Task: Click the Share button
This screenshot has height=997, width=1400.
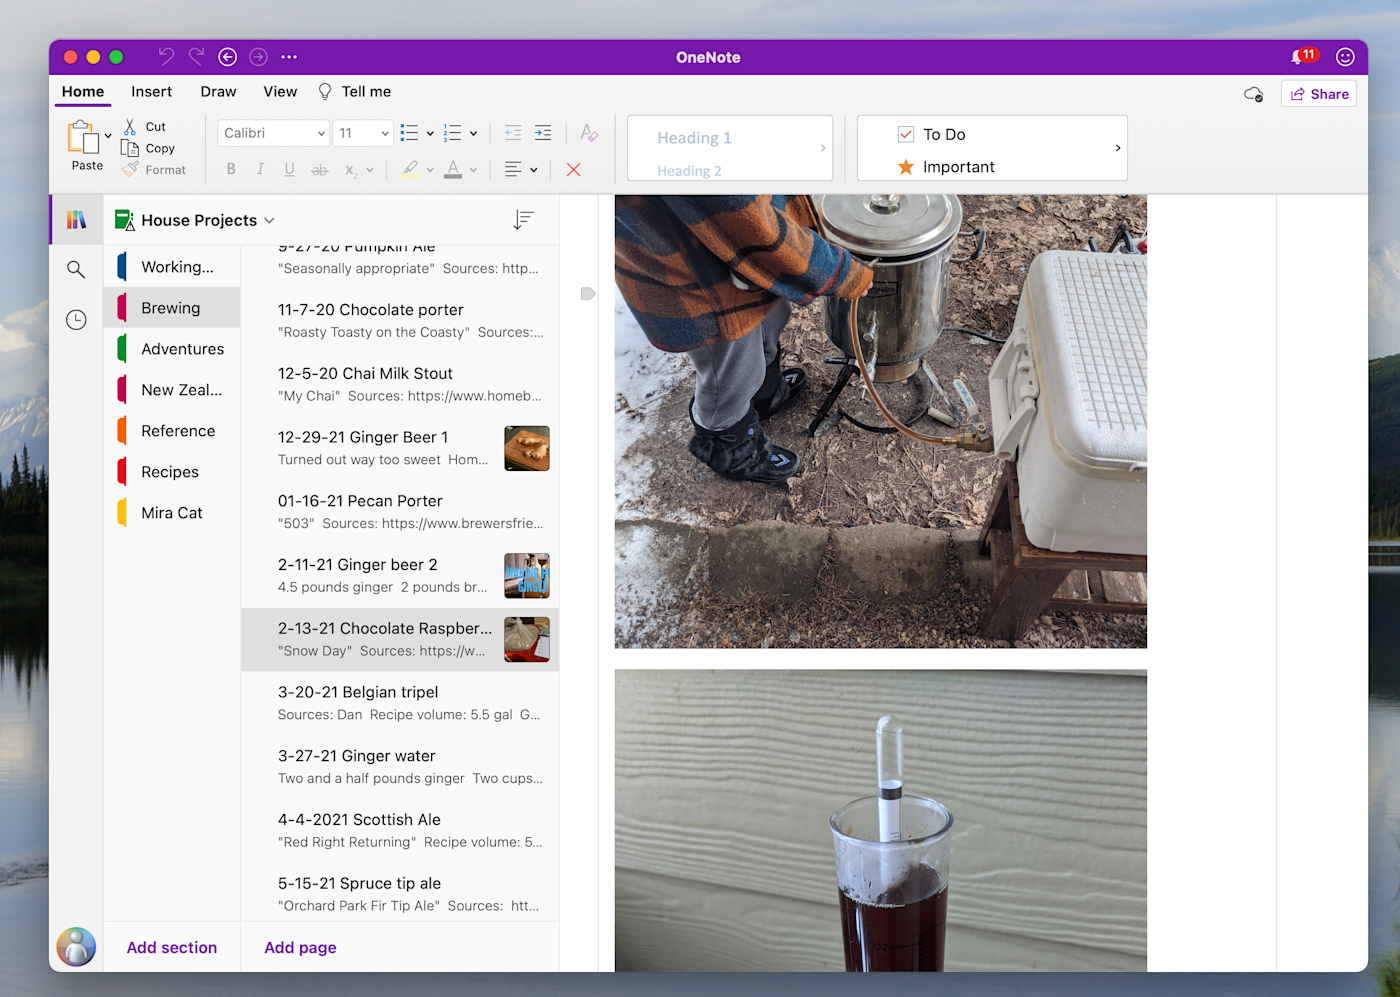Action: coord(1319,94)
